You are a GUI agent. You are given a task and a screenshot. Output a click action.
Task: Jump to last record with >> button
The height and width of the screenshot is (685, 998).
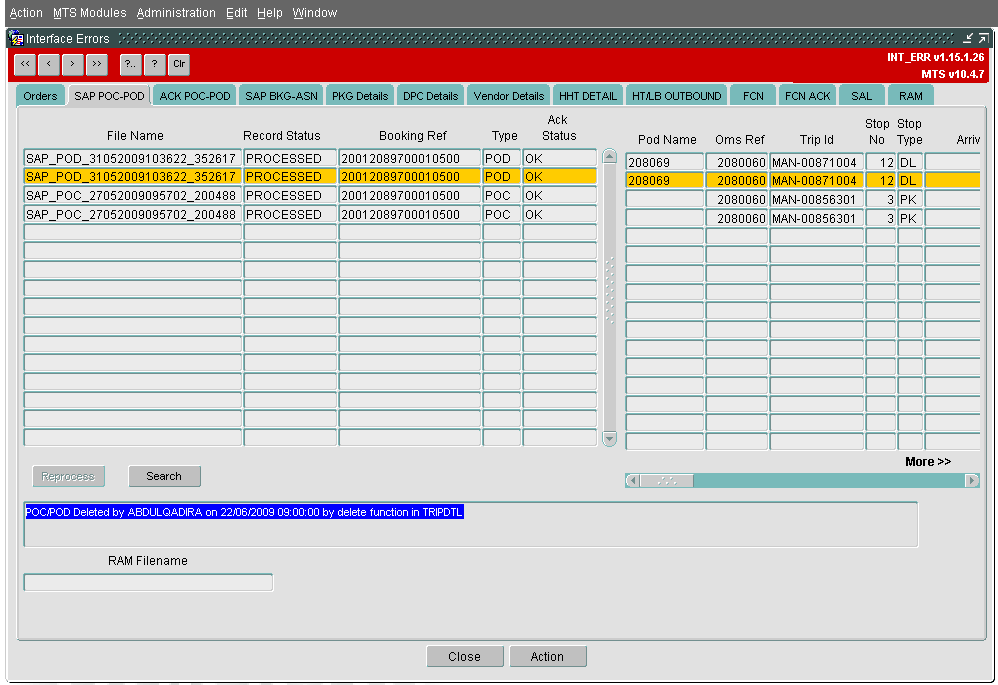point(97,64)
